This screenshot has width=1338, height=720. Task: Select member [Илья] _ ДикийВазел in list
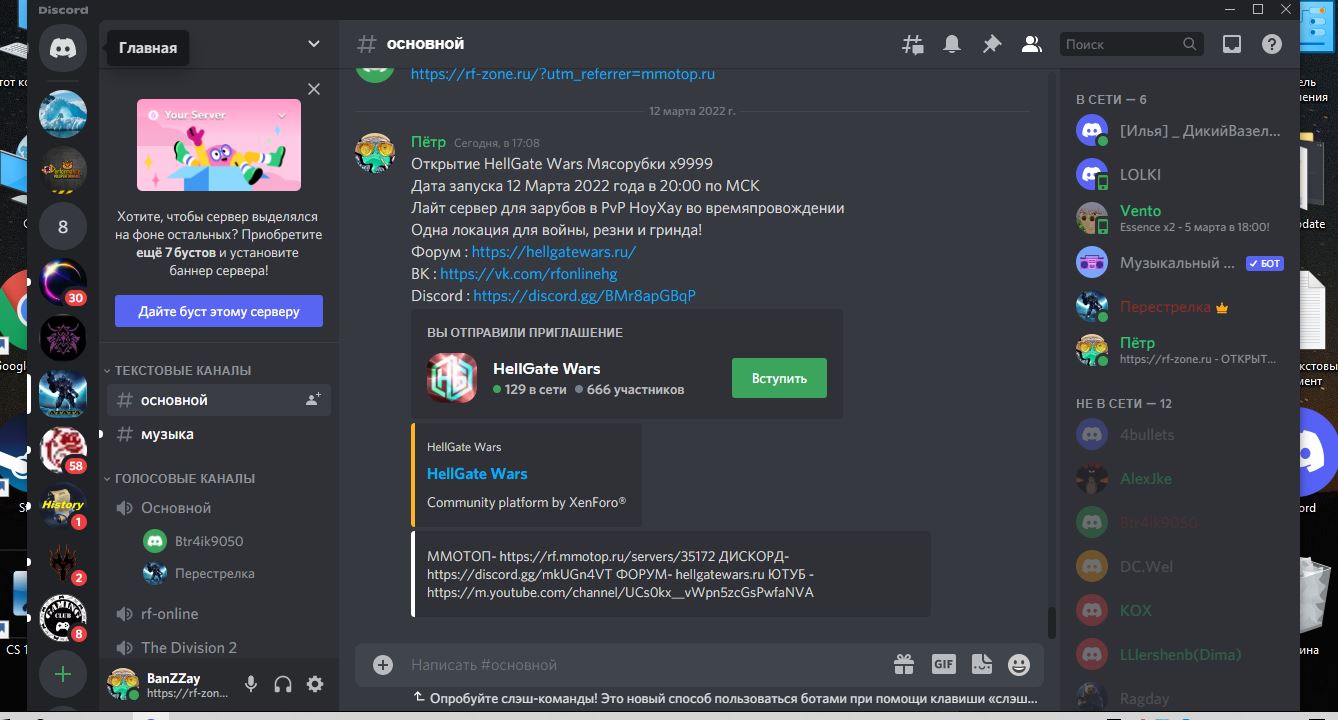pos(1180,130)
